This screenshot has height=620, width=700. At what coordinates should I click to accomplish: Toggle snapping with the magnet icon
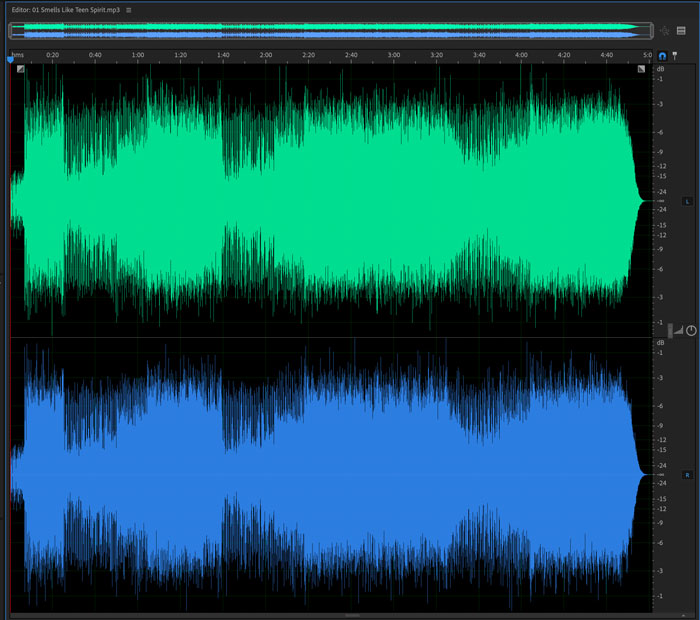pyautogui.click(x=662, y=56)
